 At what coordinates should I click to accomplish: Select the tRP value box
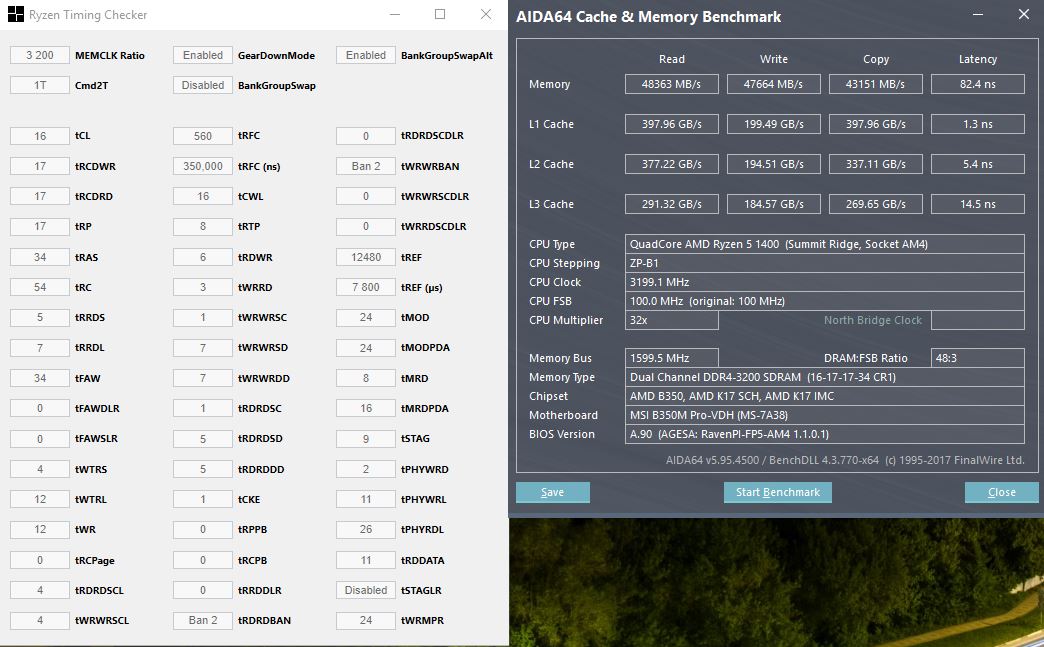(40, 226)
